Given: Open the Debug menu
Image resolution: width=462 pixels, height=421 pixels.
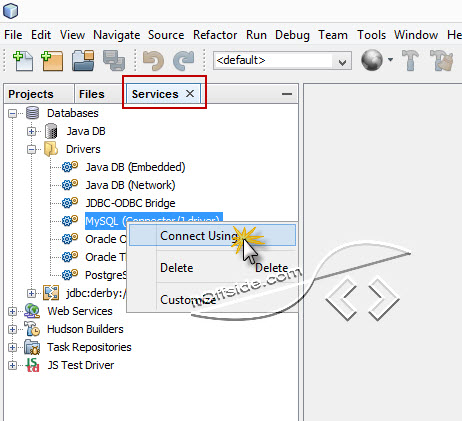Looking at the screenshot, I should pyautogui.click(x=292, y=35).
